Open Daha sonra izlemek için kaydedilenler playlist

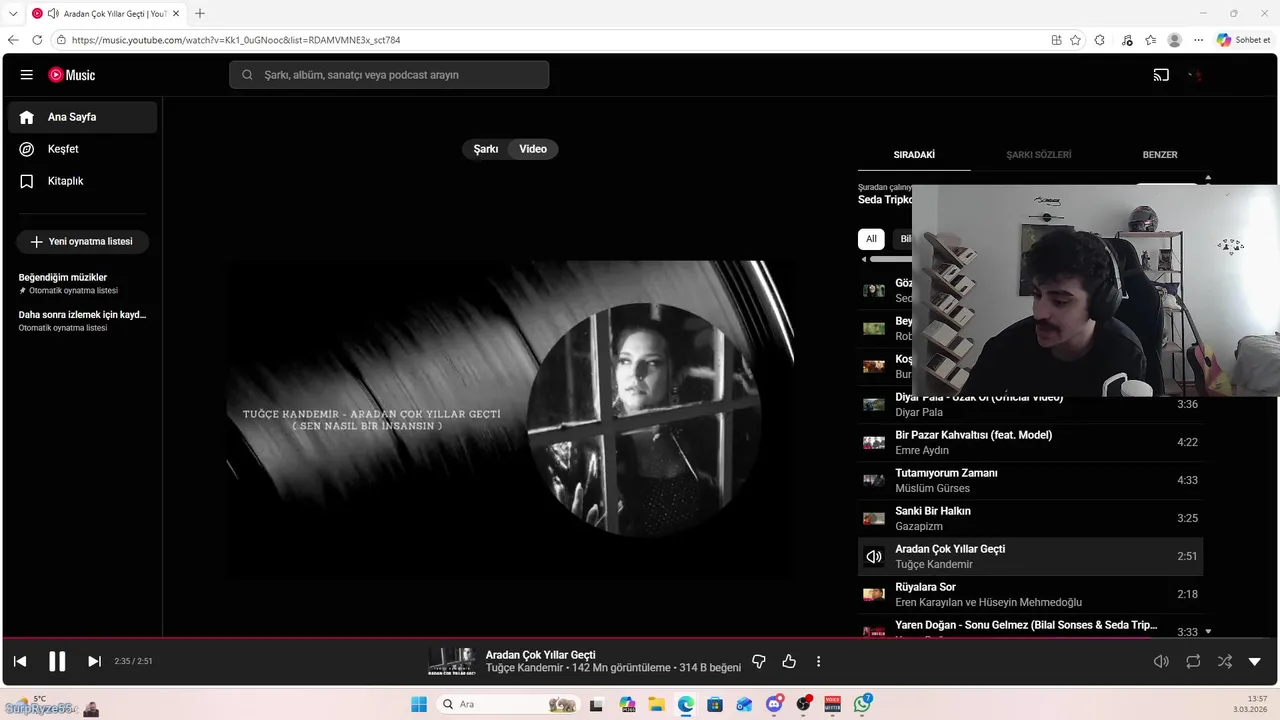pos(84,320)
